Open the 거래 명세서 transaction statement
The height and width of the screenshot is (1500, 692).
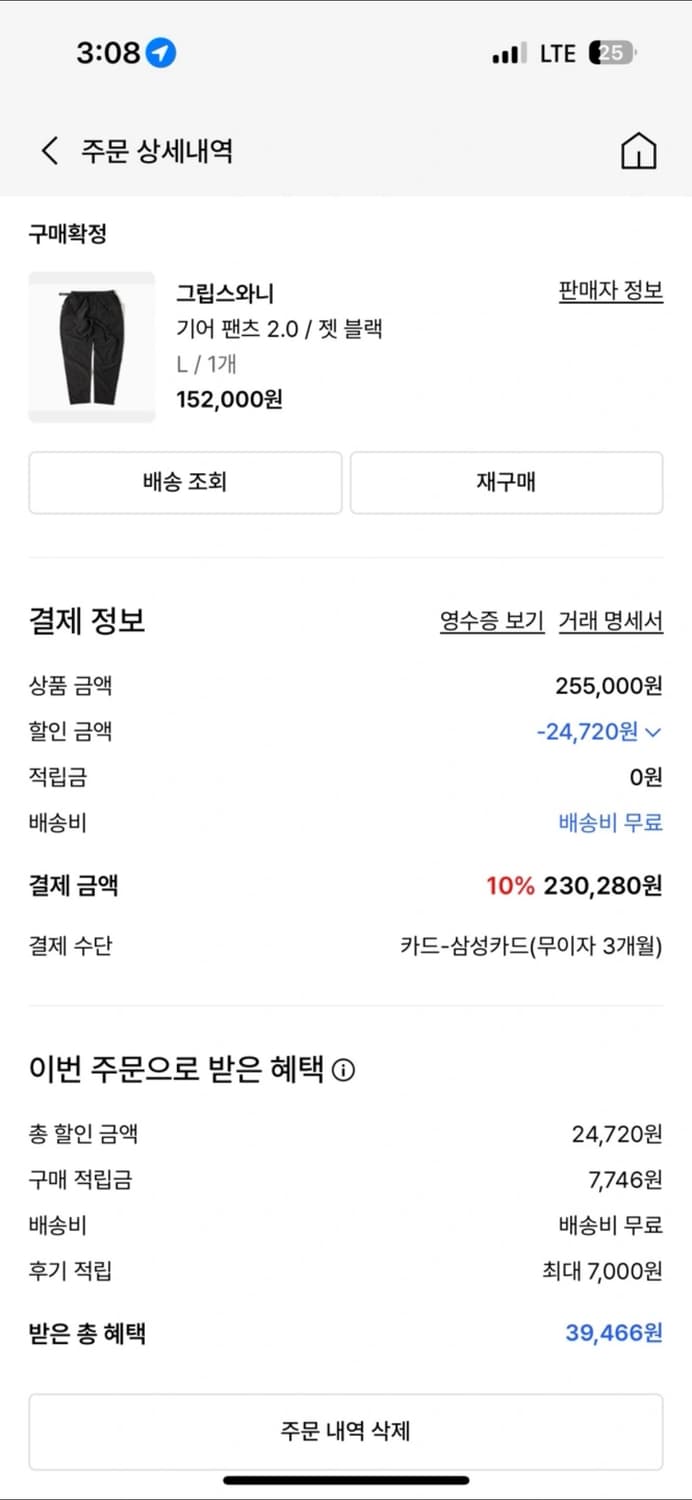(x=612, y=621)
